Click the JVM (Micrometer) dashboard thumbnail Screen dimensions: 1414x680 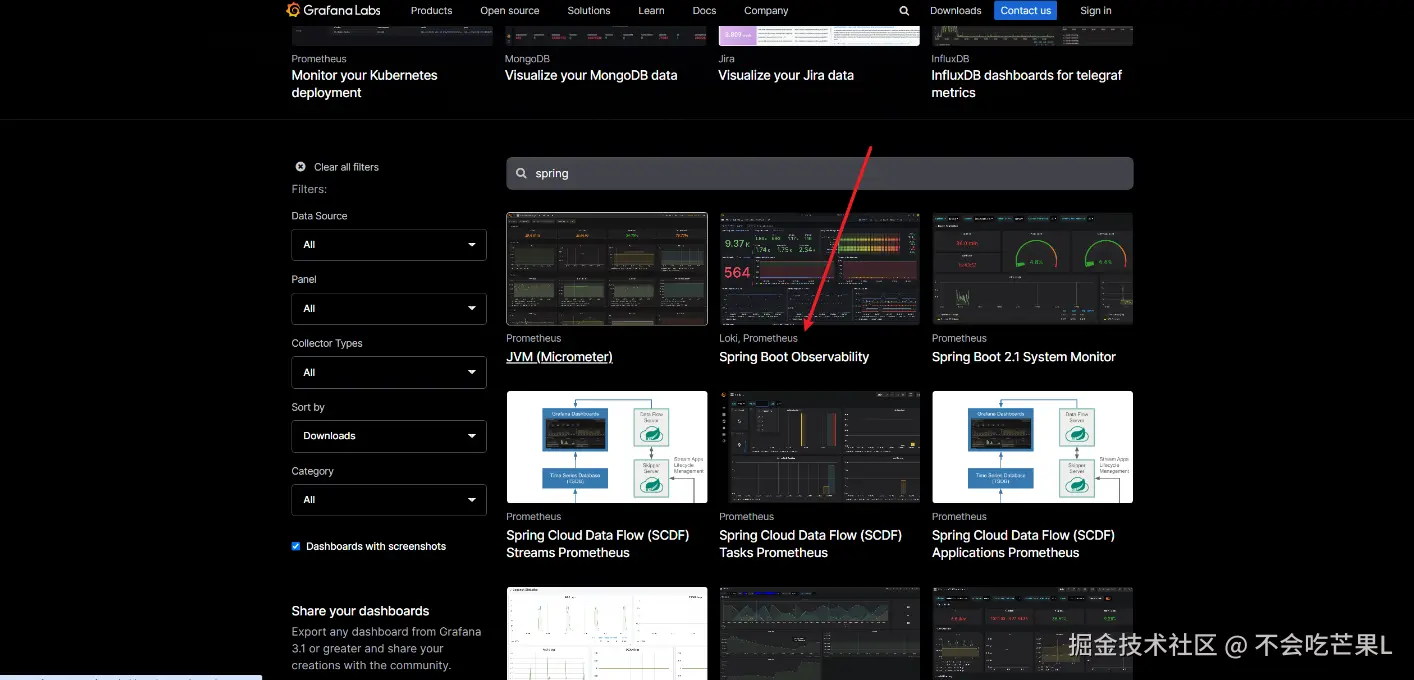pyautogui.click(x=607, y=269)
